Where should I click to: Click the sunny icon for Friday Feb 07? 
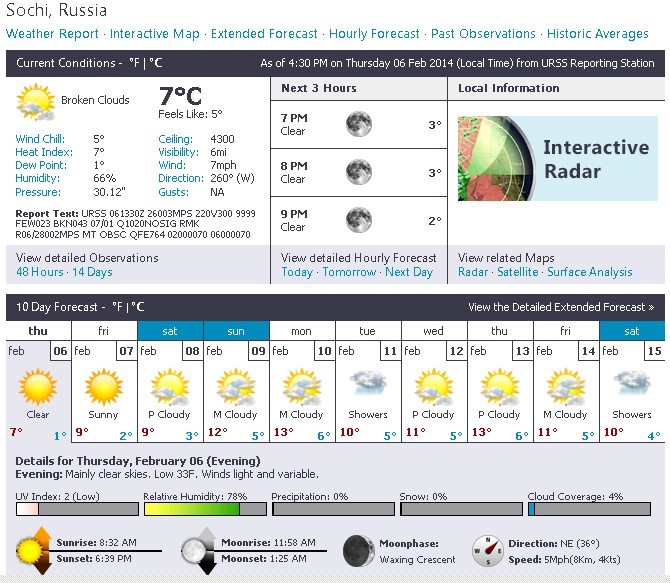103,385
